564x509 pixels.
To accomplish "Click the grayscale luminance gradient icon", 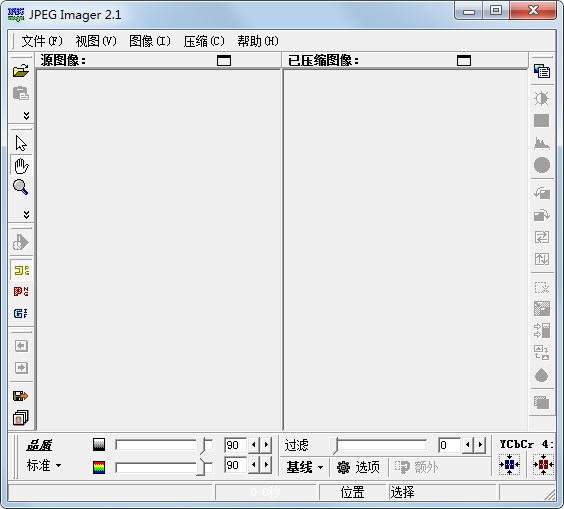I will point(99,444).
